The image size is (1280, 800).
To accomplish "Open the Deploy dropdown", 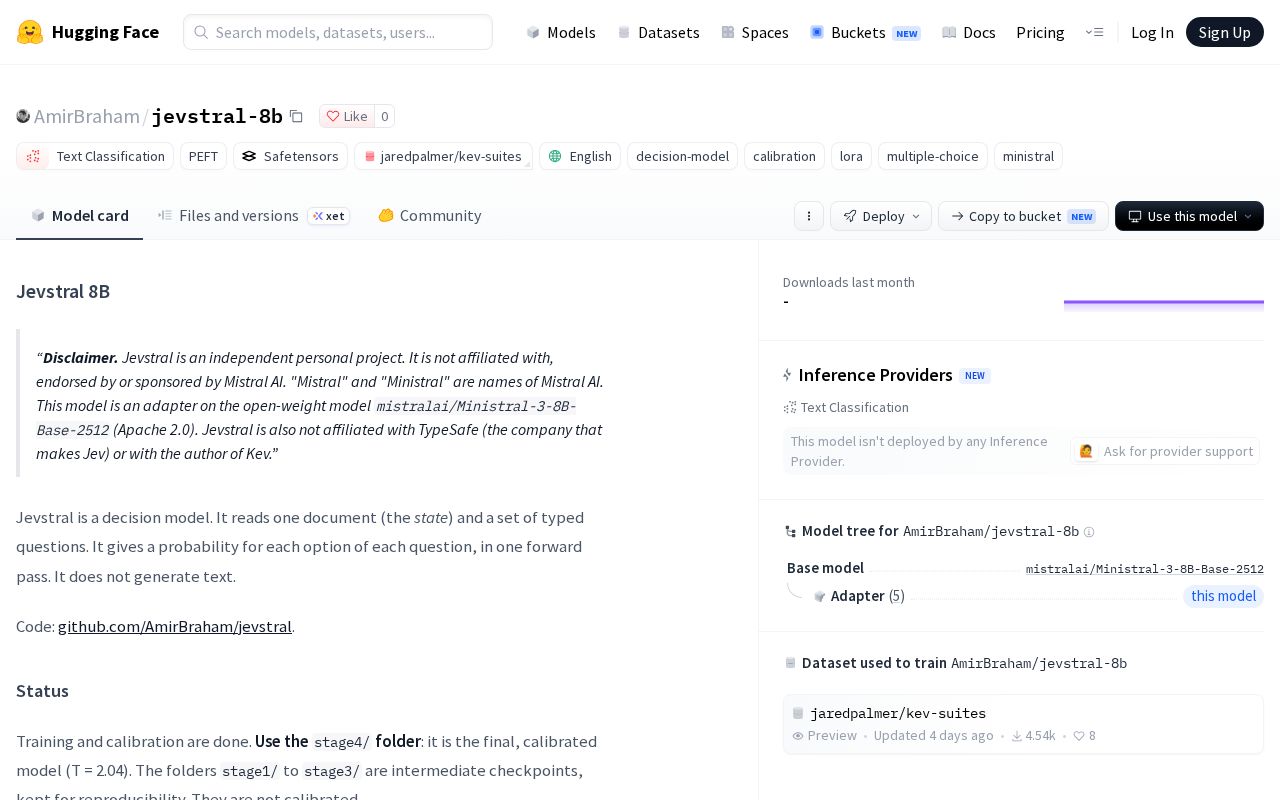I will pos(881,216).
